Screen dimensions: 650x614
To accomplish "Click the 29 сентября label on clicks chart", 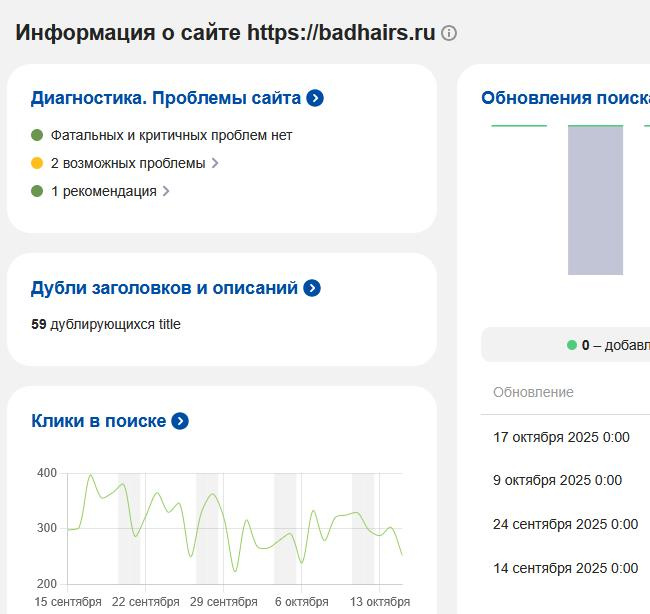I will tap(223, 602).
